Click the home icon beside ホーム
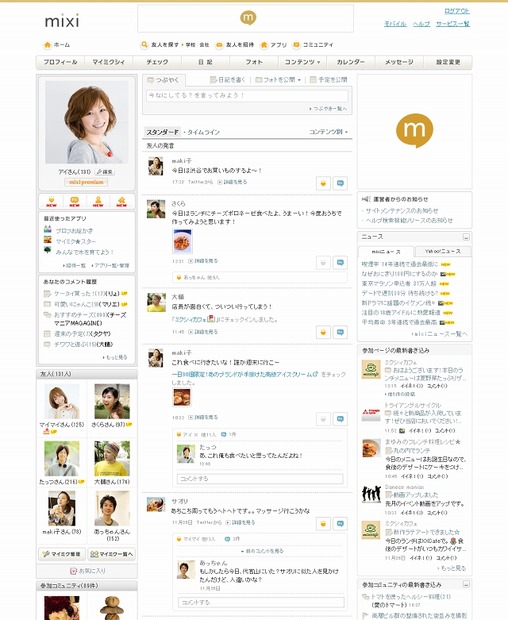 pos(47,45)
